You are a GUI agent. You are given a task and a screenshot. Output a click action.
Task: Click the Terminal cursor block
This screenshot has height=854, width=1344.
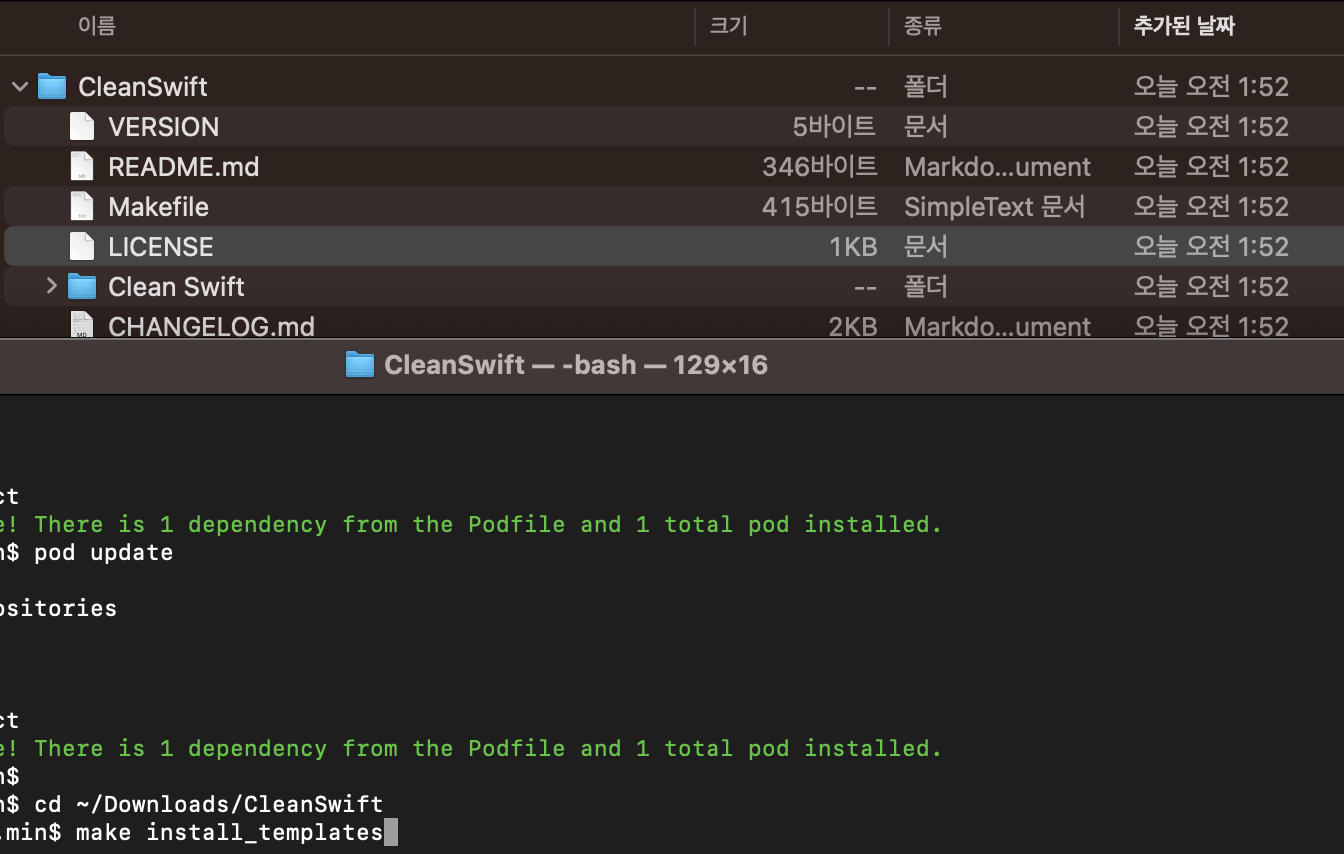[391, 832]
